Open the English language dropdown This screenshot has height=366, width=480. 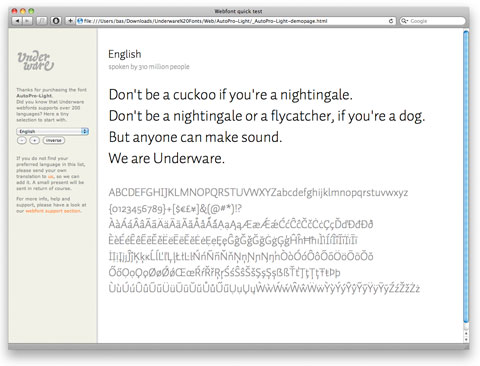click(x=52, y=131)
